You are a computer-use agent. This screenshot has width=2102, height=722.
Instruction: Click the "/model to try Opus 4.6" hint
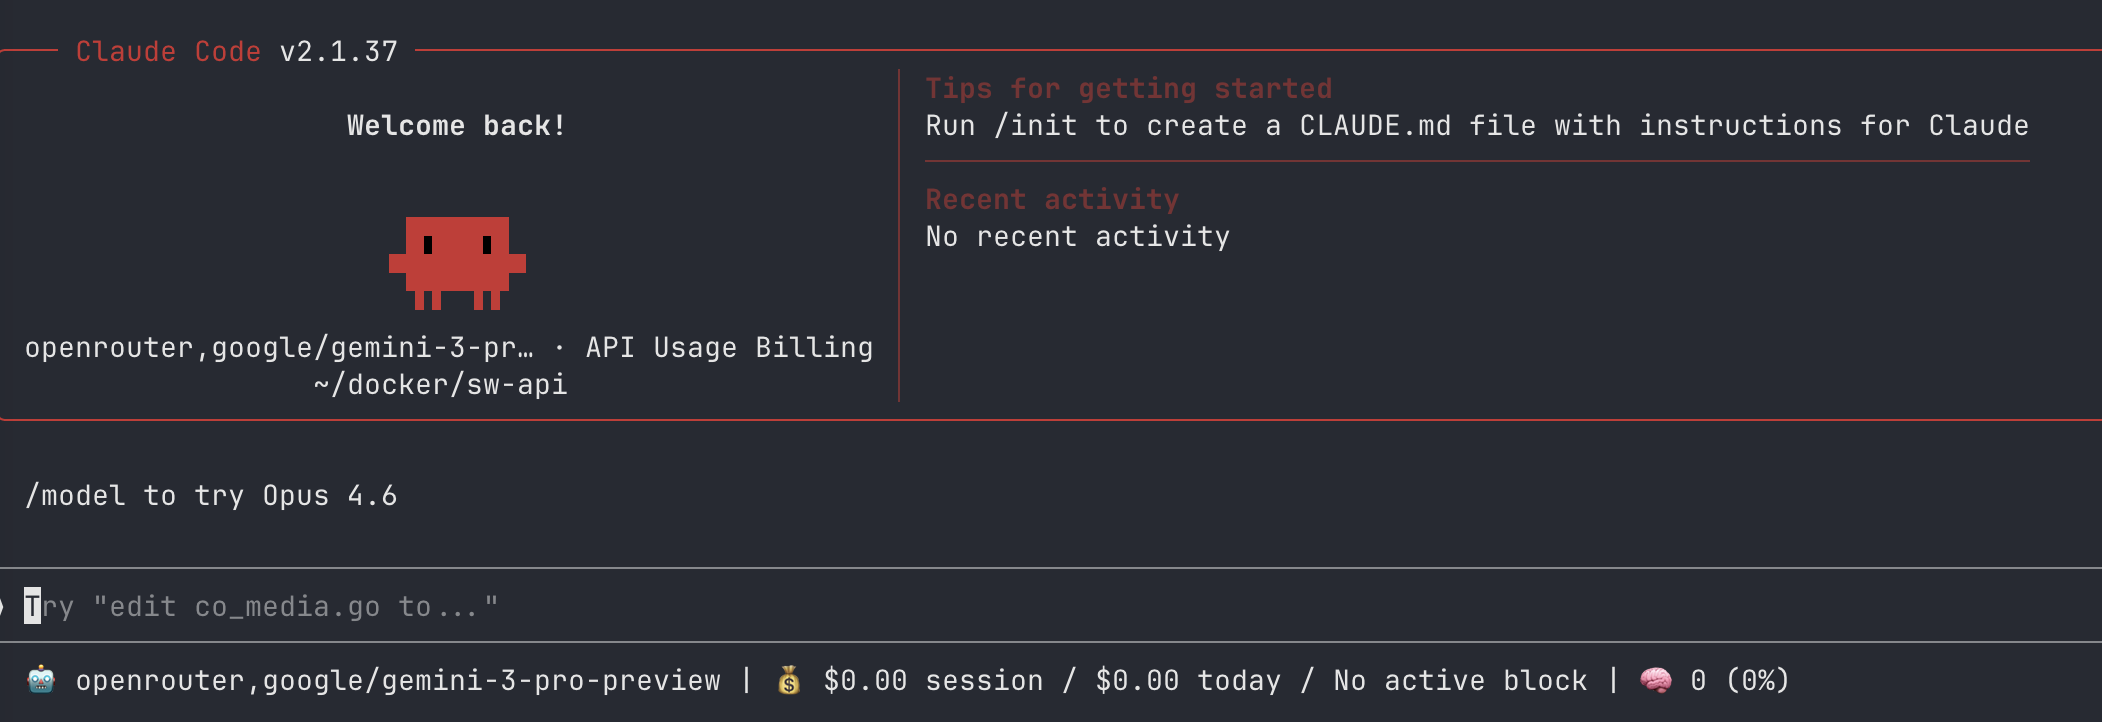pyautogui.click(x=211, y=496)
